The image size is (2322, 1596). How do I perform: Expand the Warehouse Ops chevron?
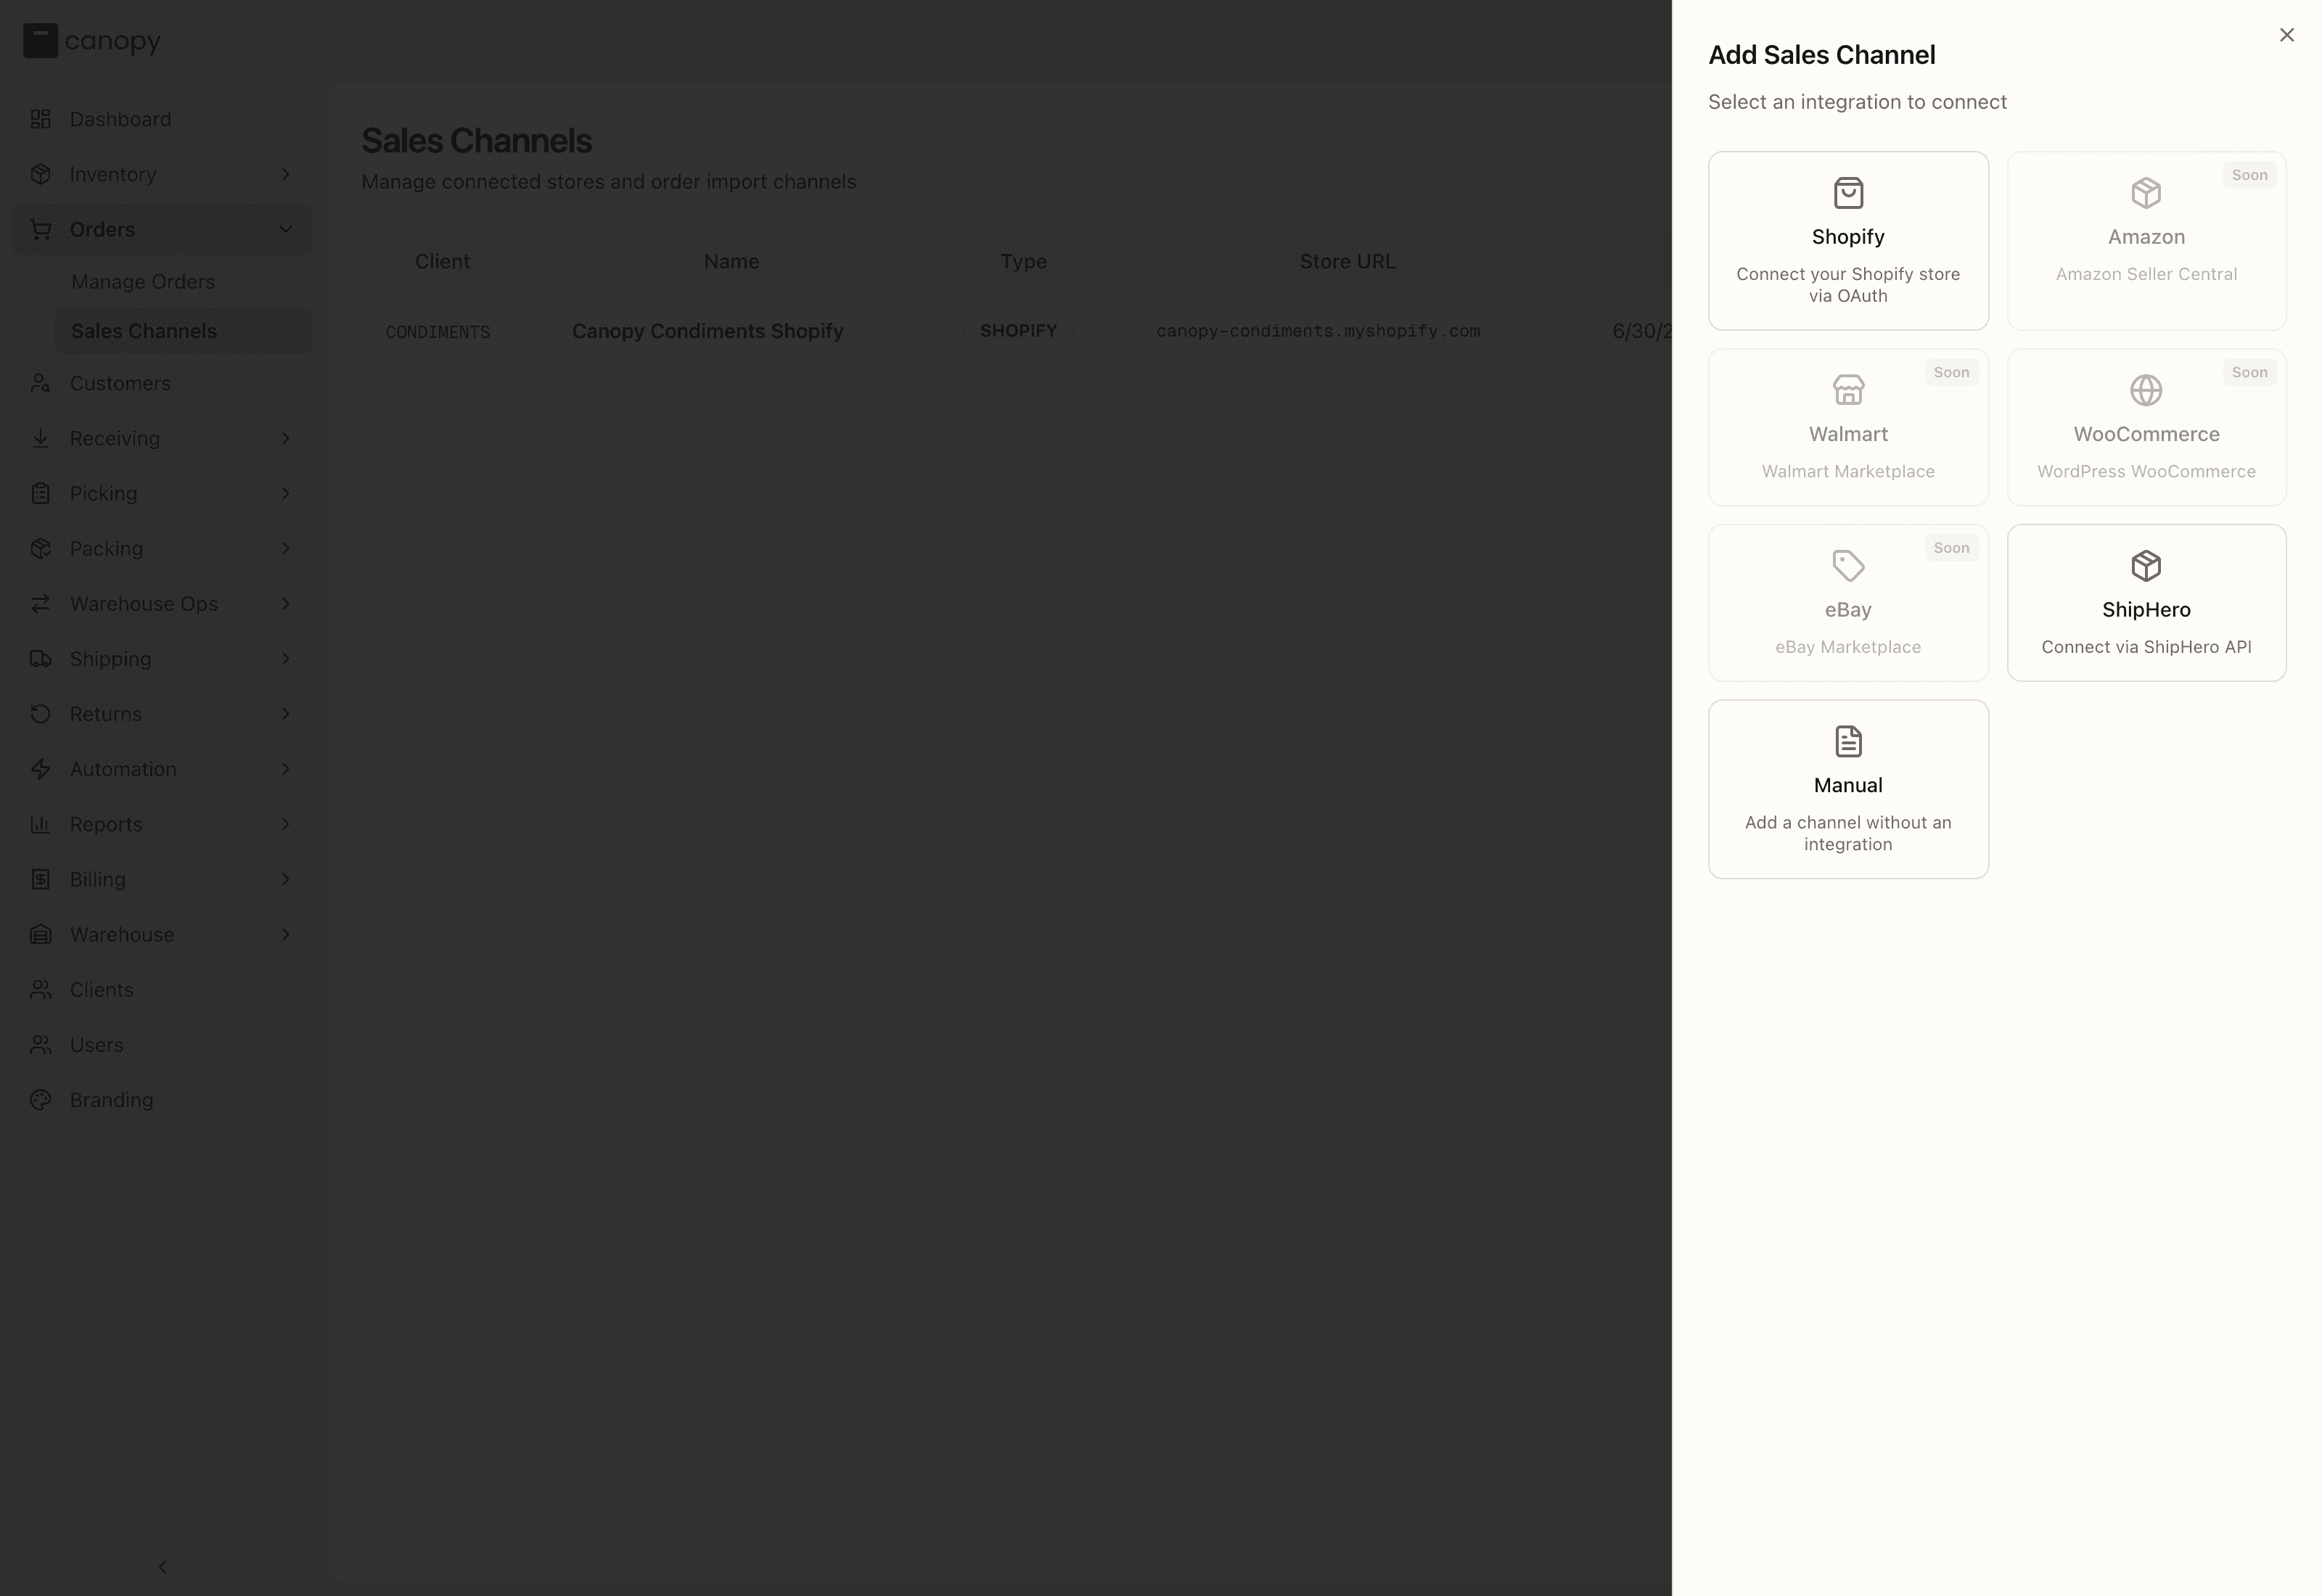coord(285,603)
